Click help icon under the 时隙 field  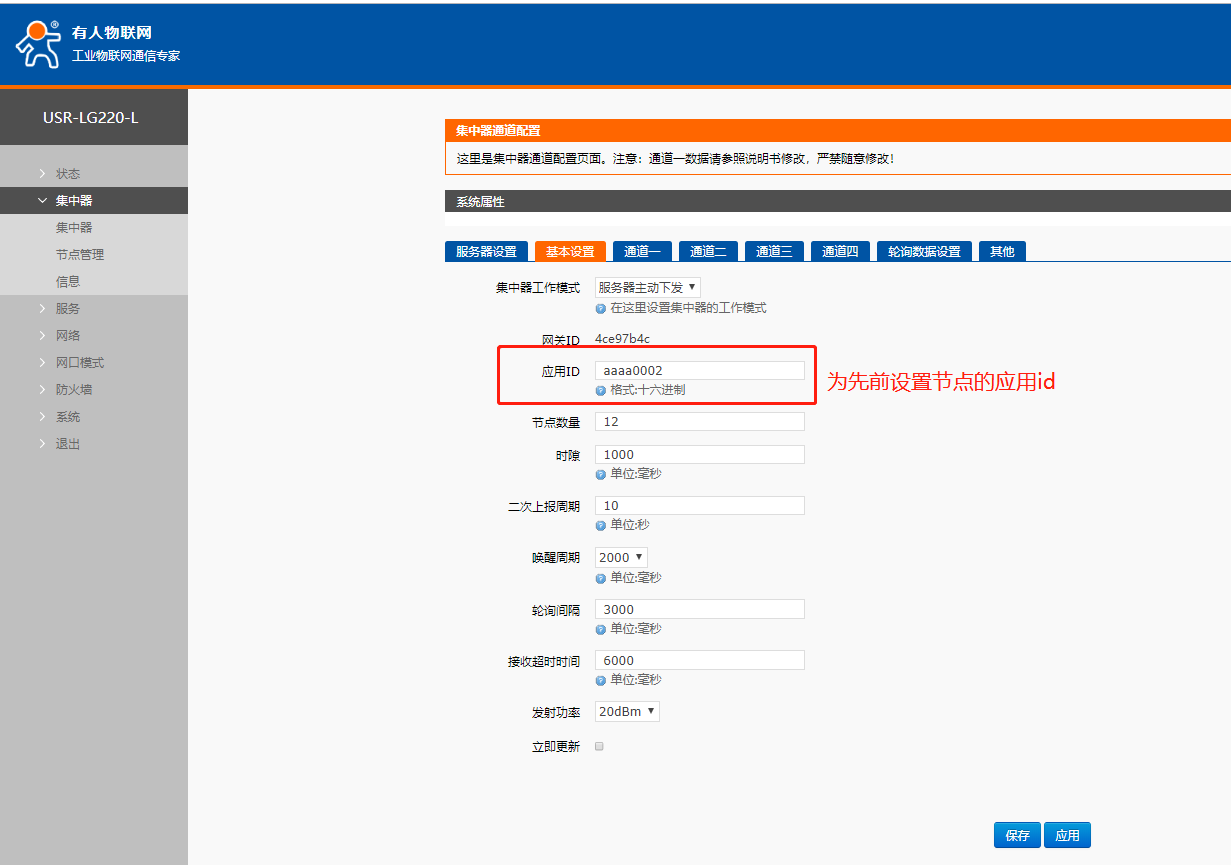click(601, 474)
